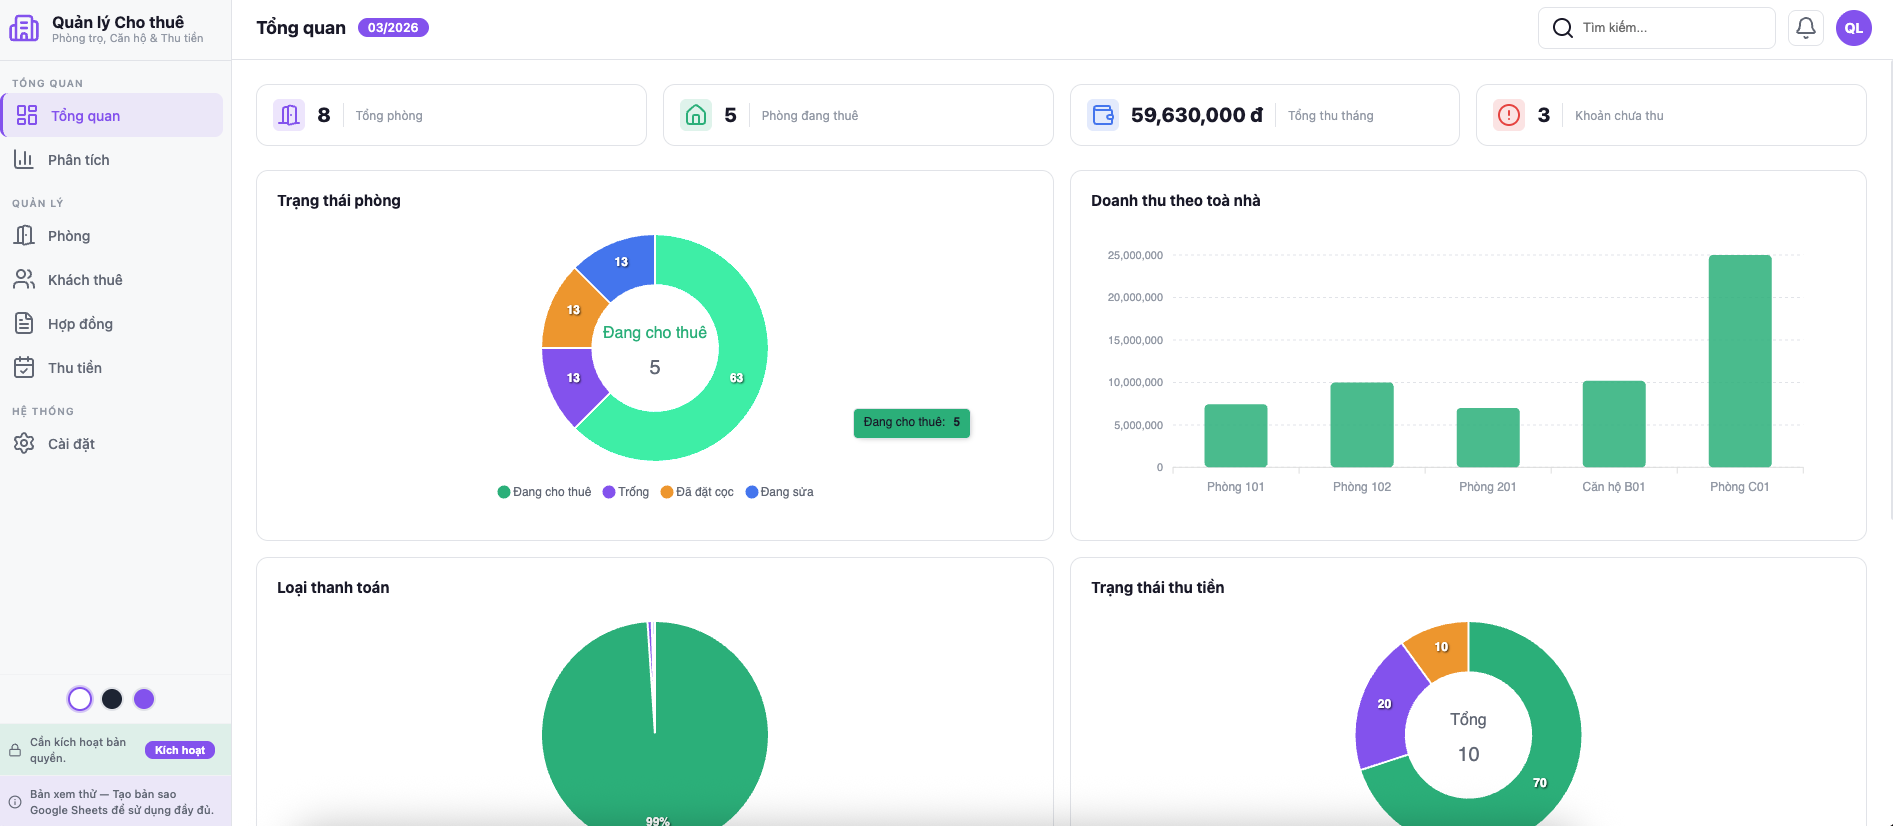1893x826 pixels.
Task: Click the notification bell icon
Action: point(1805,28)
